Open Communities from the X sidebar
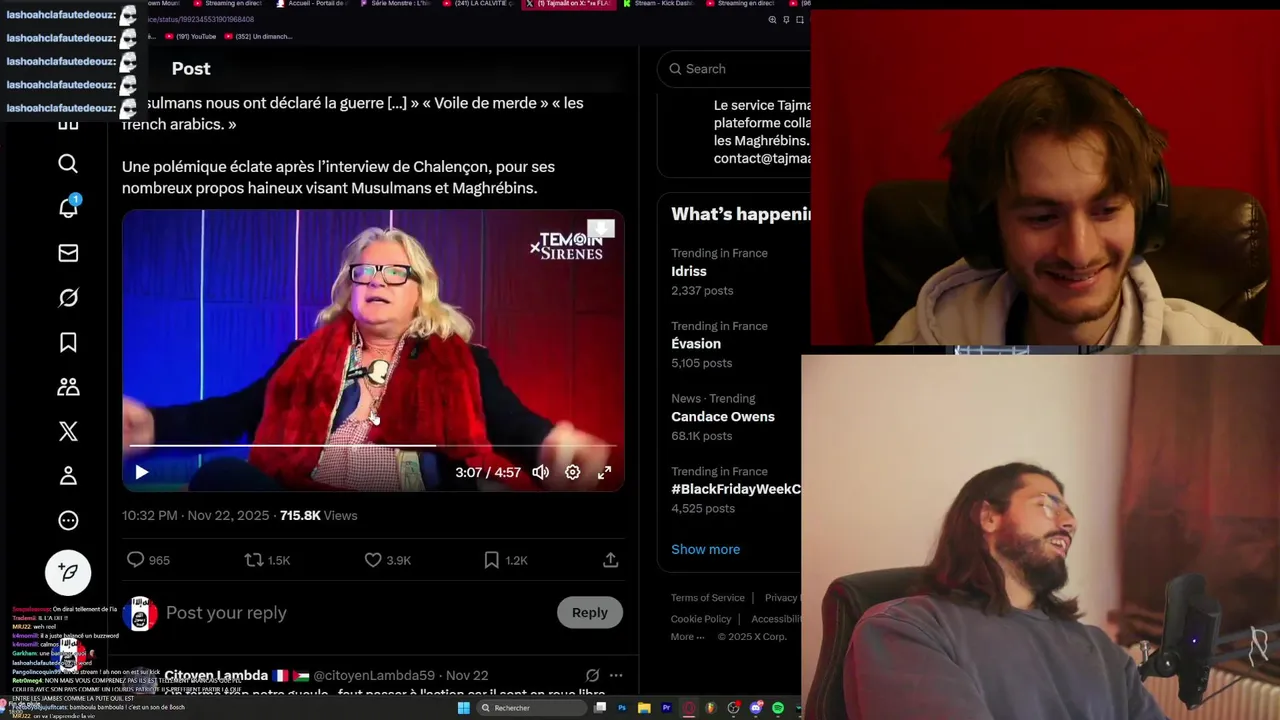Viewport: 1280px width, 720px height. 68,386
